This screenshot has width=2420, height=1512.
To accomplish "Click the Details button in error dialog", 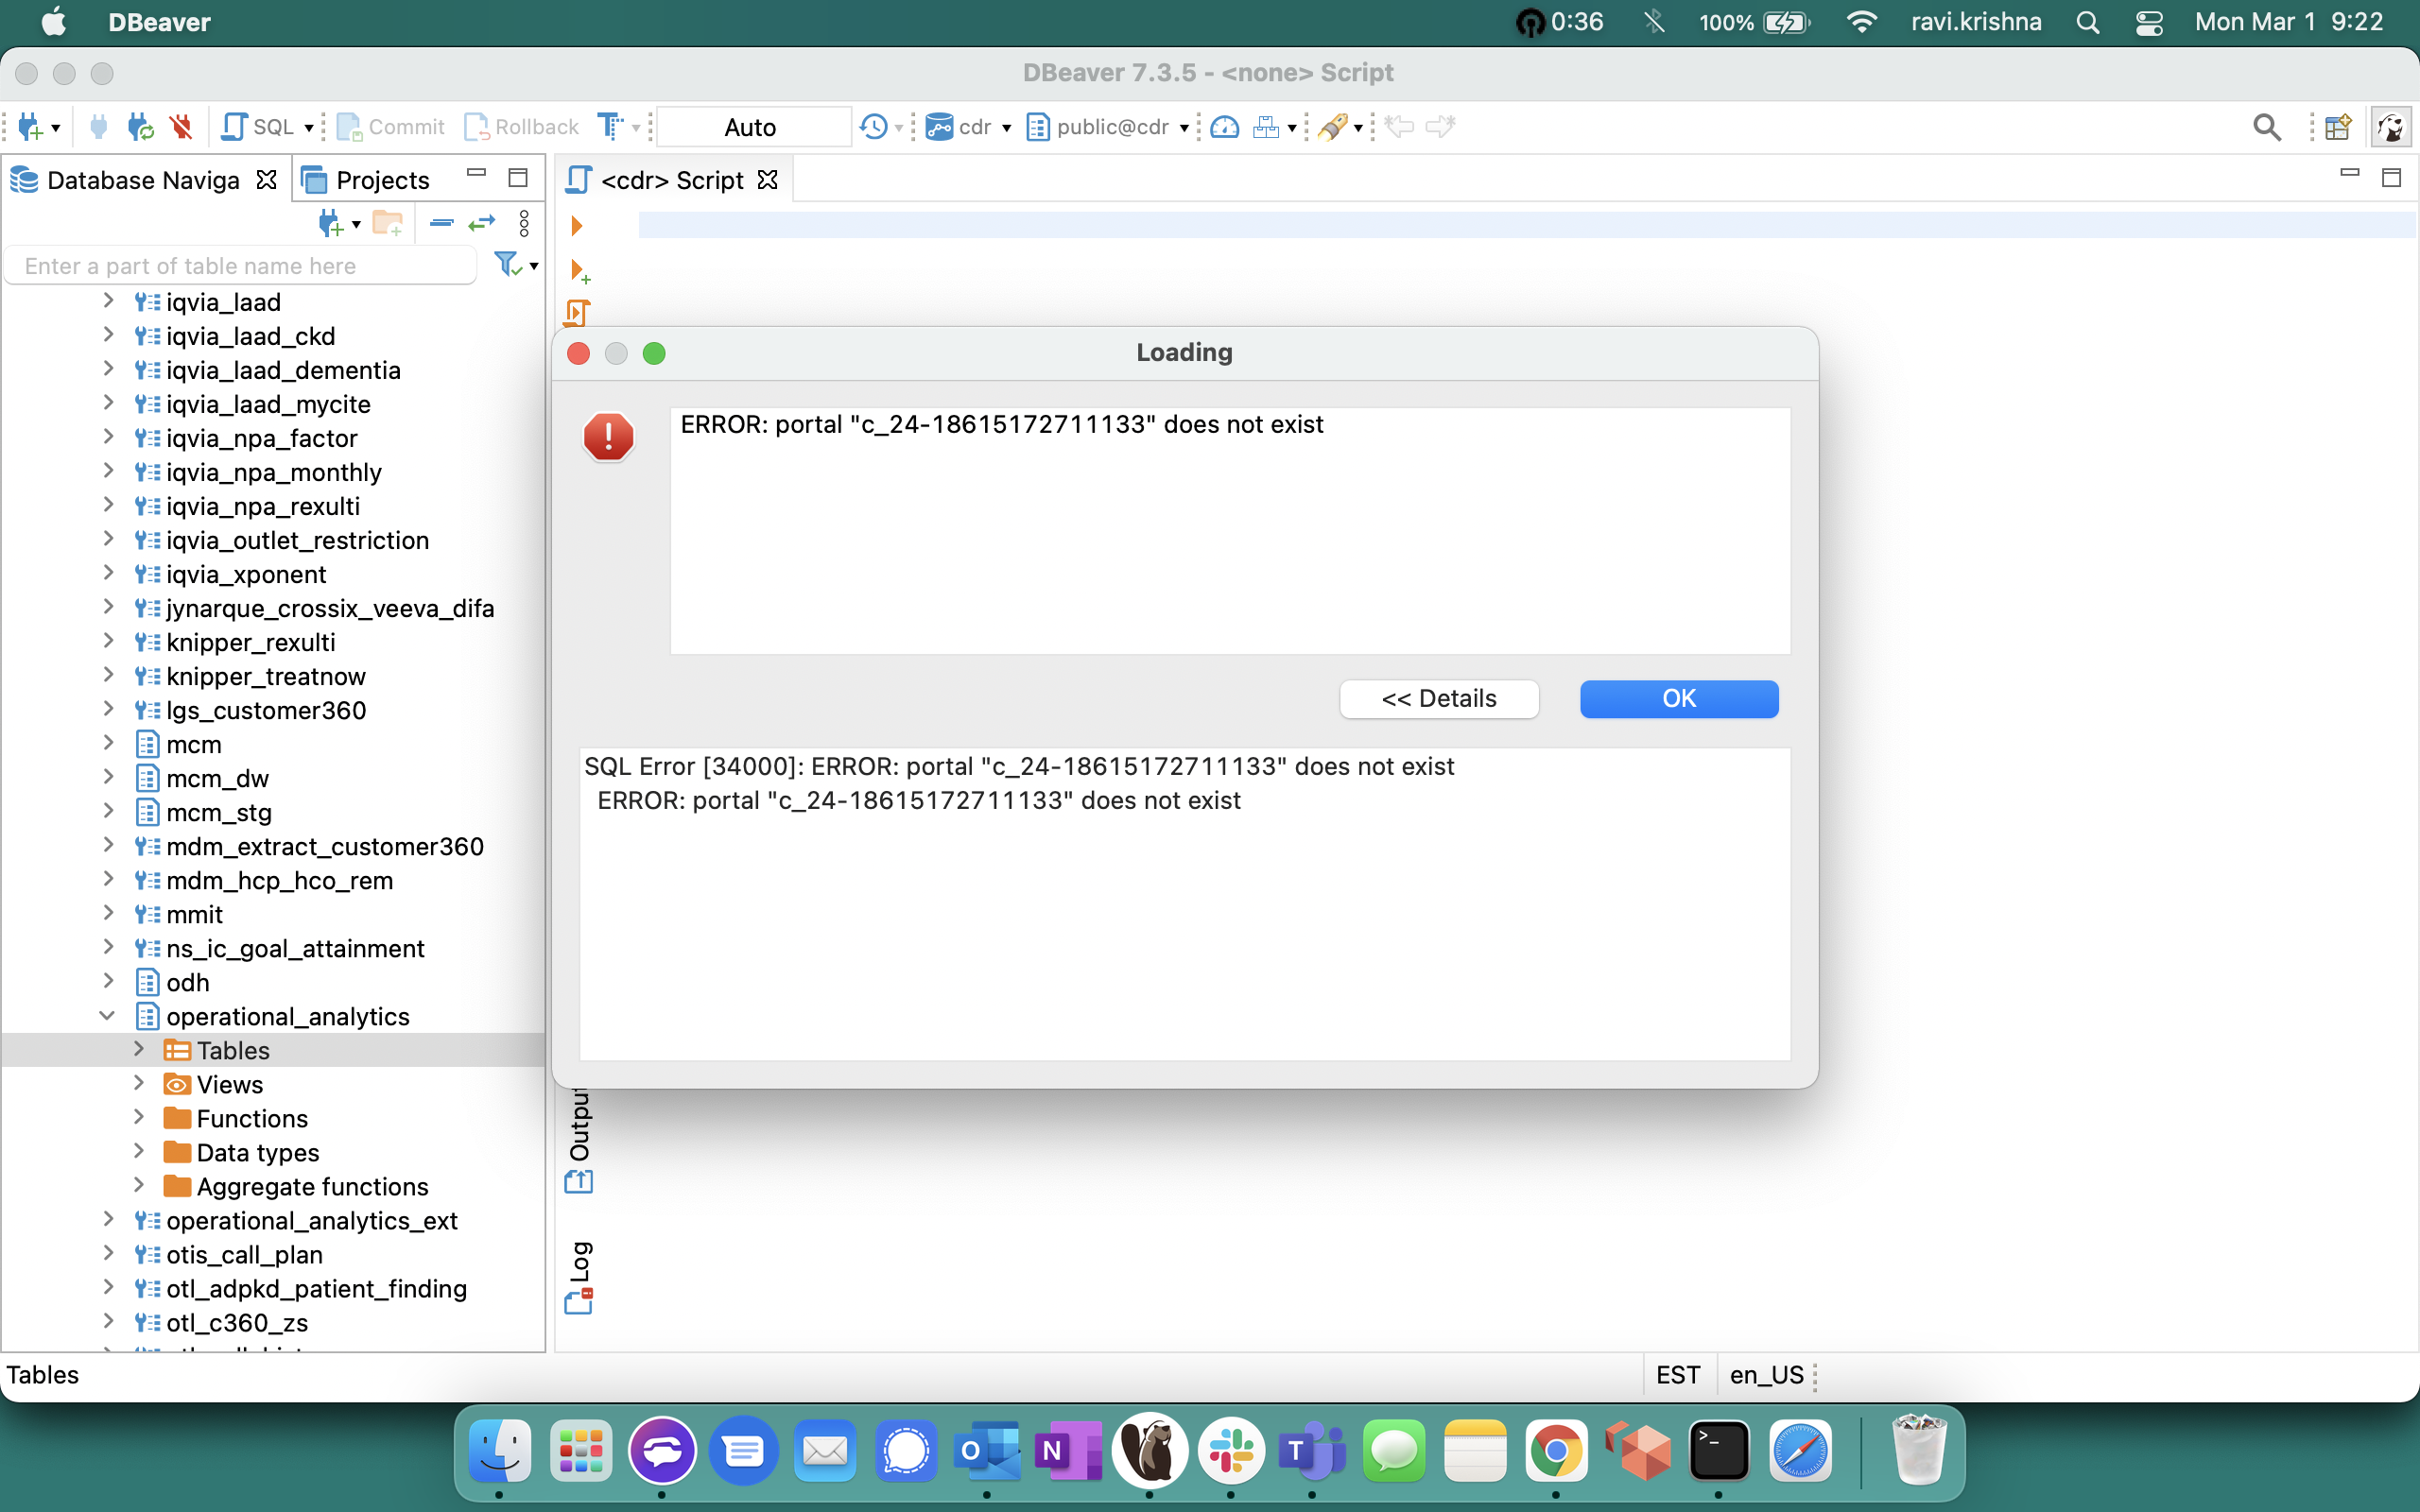I will pyautogui.click(x=1438, y=698).
